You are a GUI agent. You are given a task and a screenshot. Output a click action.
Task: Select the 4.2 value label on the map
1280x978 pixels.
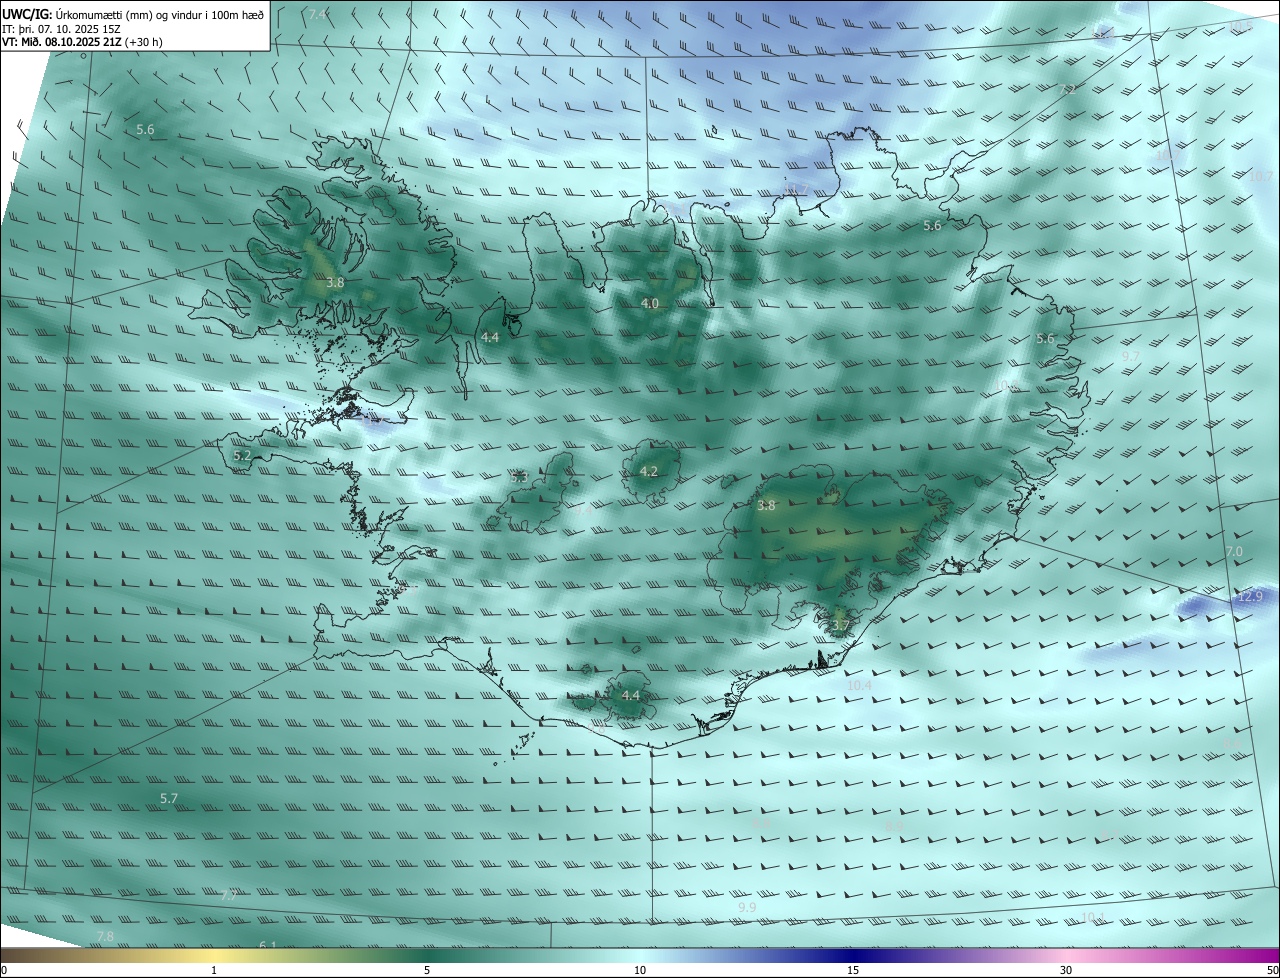coord(649,471)
